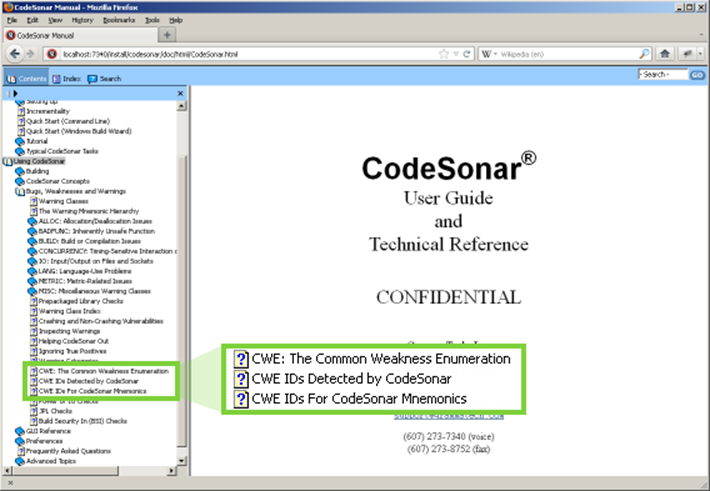Viewport: 710px width, 491px height.
Task: Open Build Security In (BSI) Checks topic
Action: pyautogui.click(x=83, y=421)
